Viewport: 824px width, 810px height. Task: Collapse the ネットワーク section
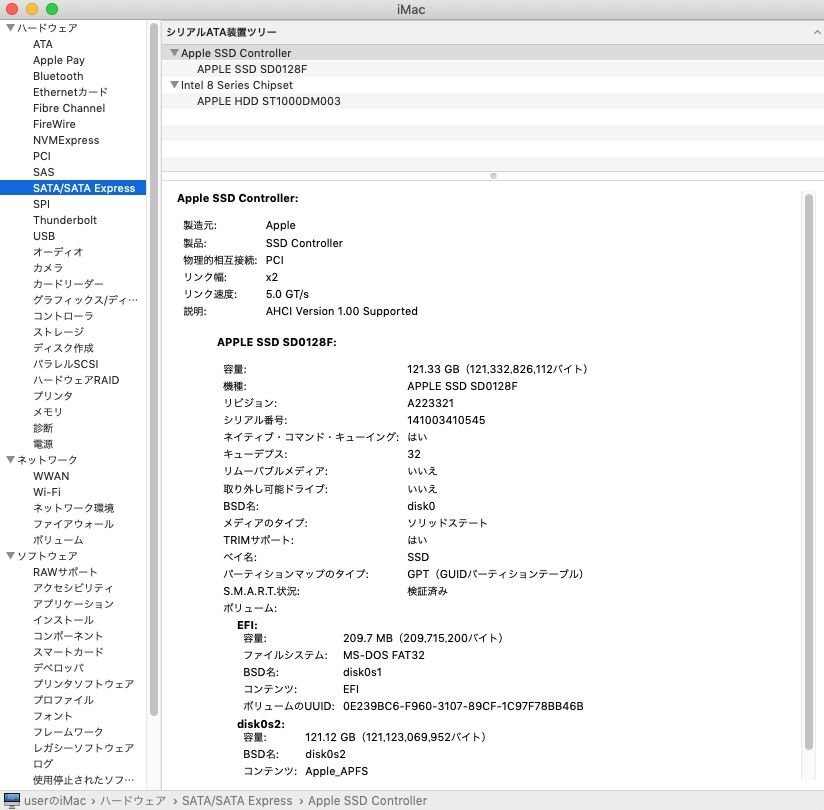click(10, 460)
